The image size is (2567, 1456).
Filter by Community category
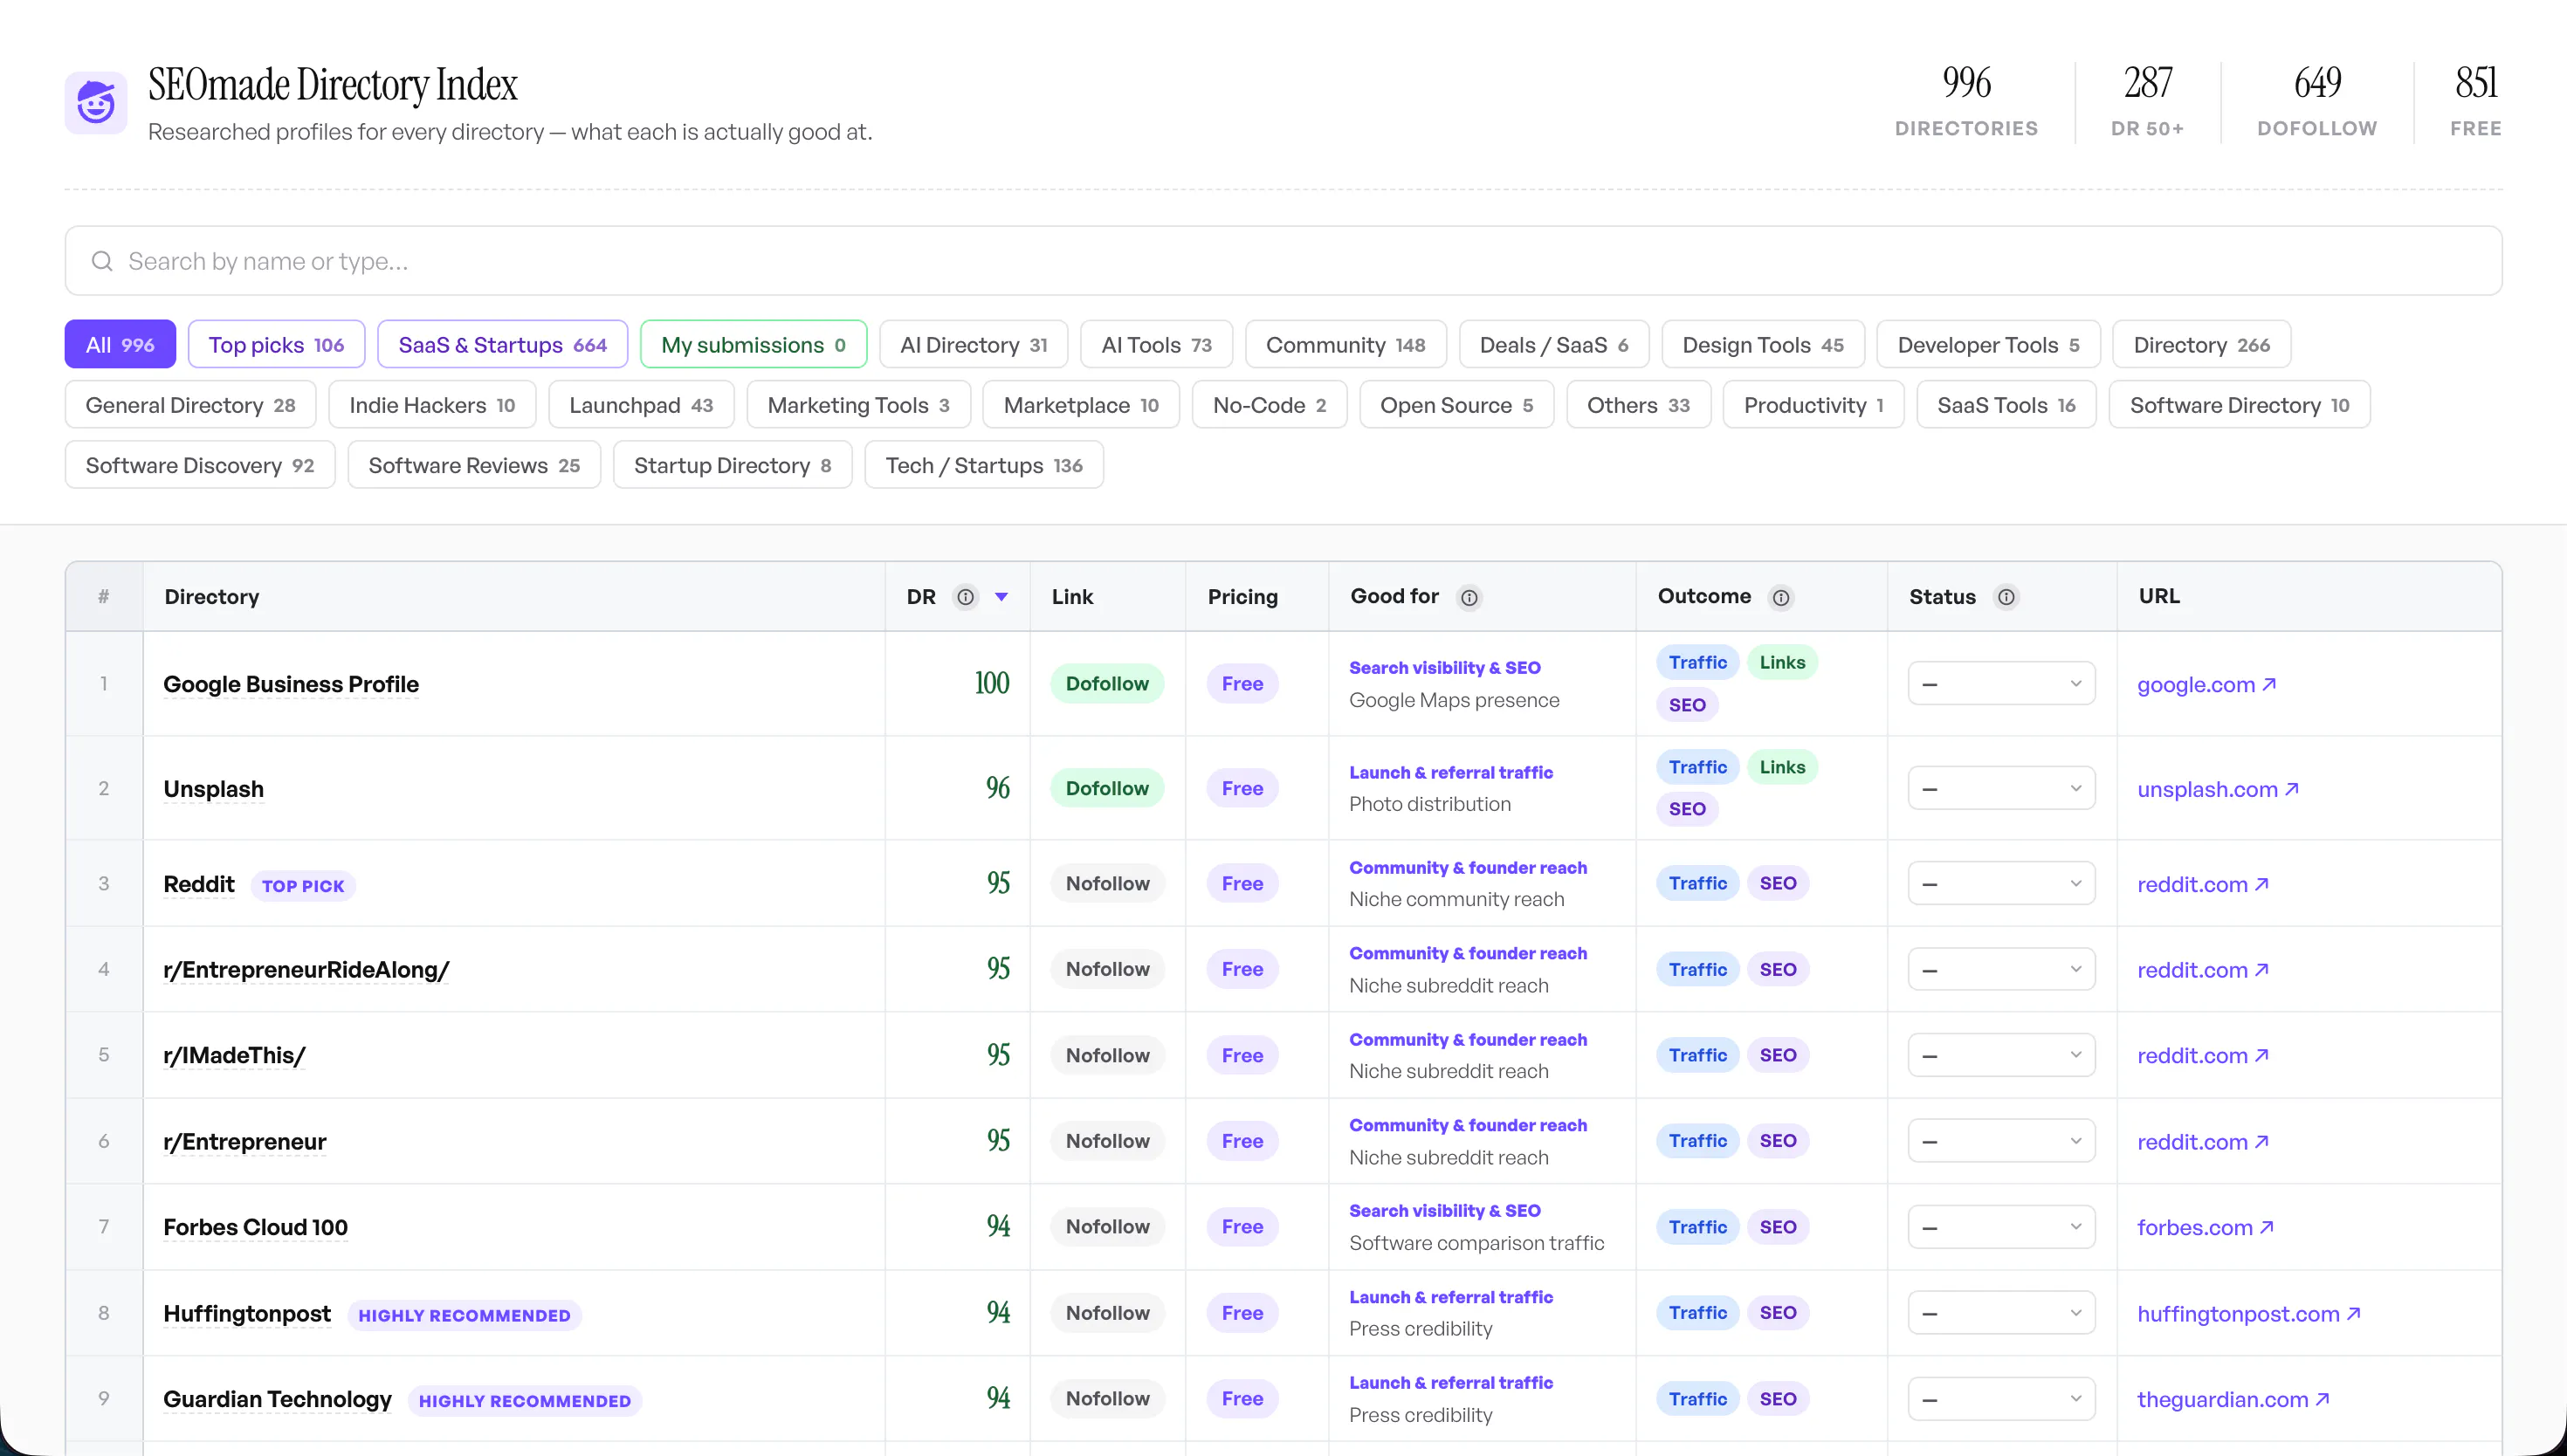pyautogui.click(x=1346, y=345)
